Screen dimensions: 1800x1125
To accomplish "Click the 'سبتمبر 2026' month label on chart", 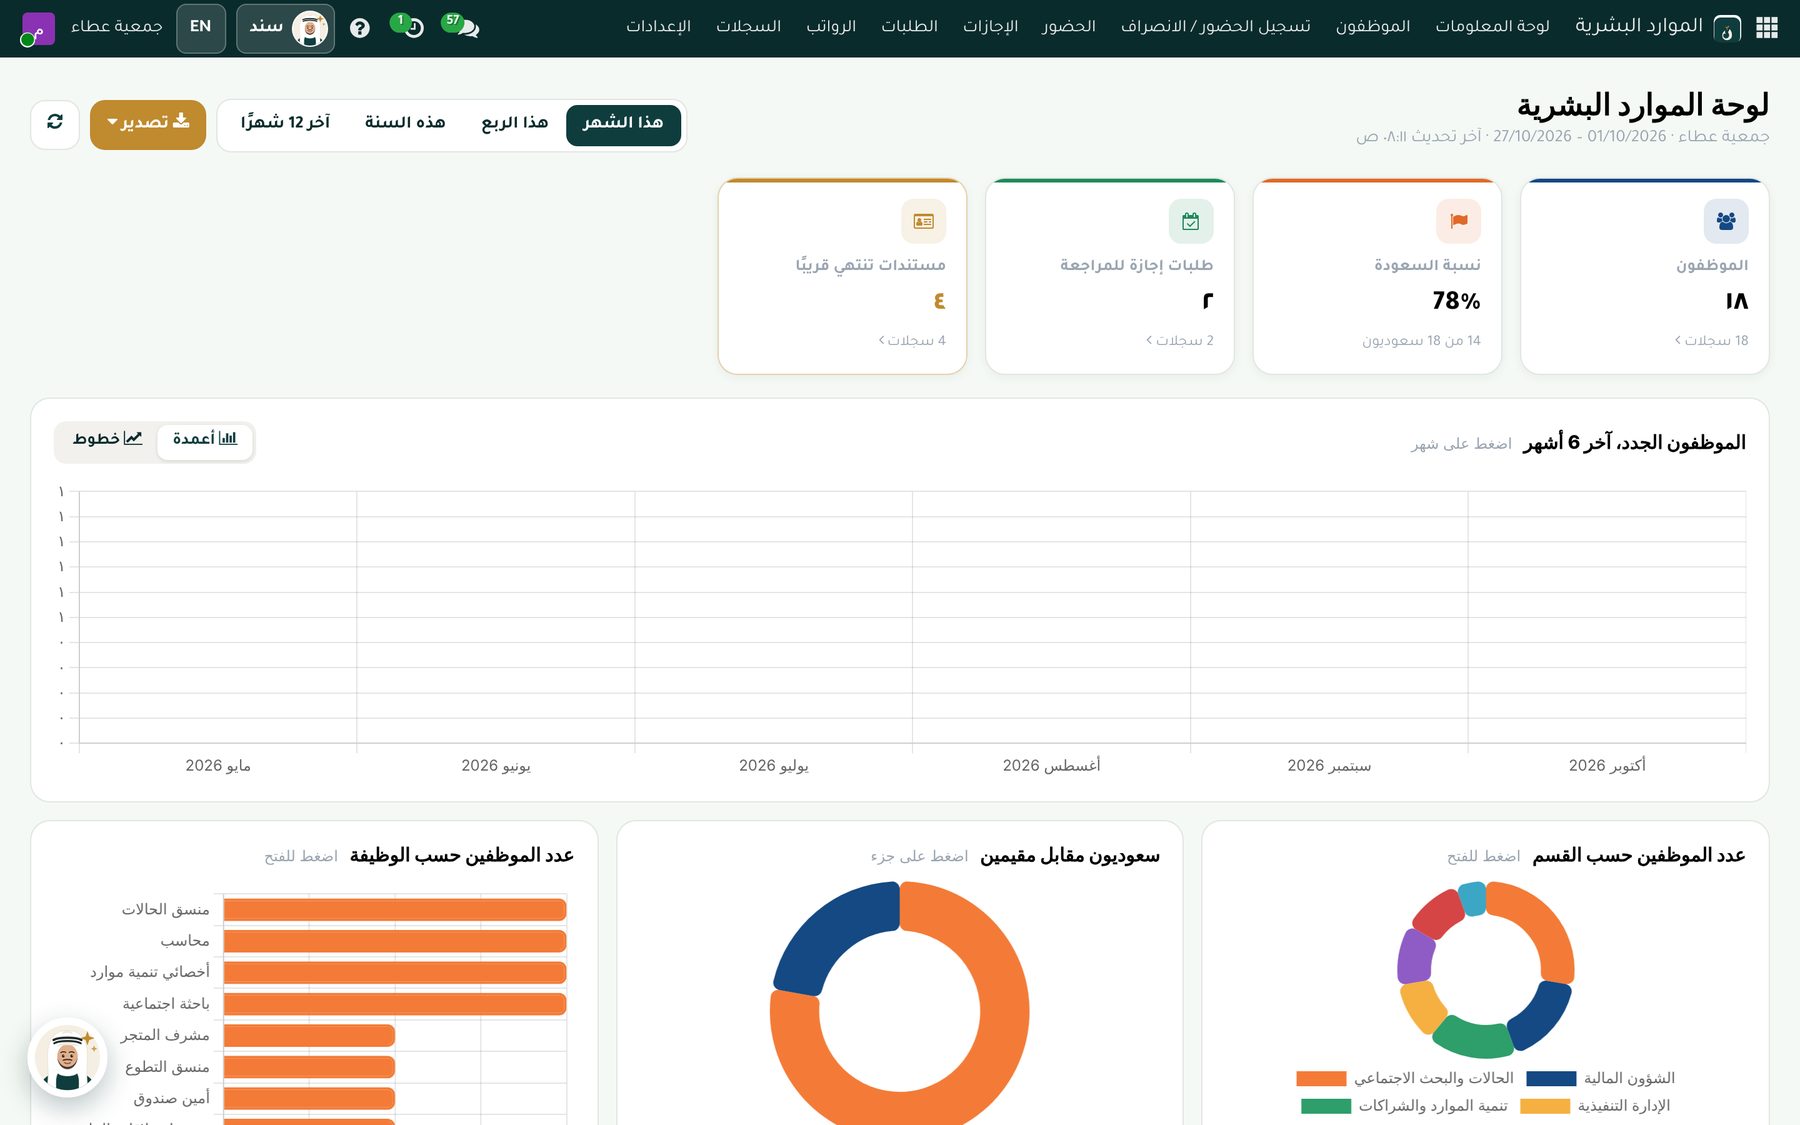I will tap(1329, 766).
